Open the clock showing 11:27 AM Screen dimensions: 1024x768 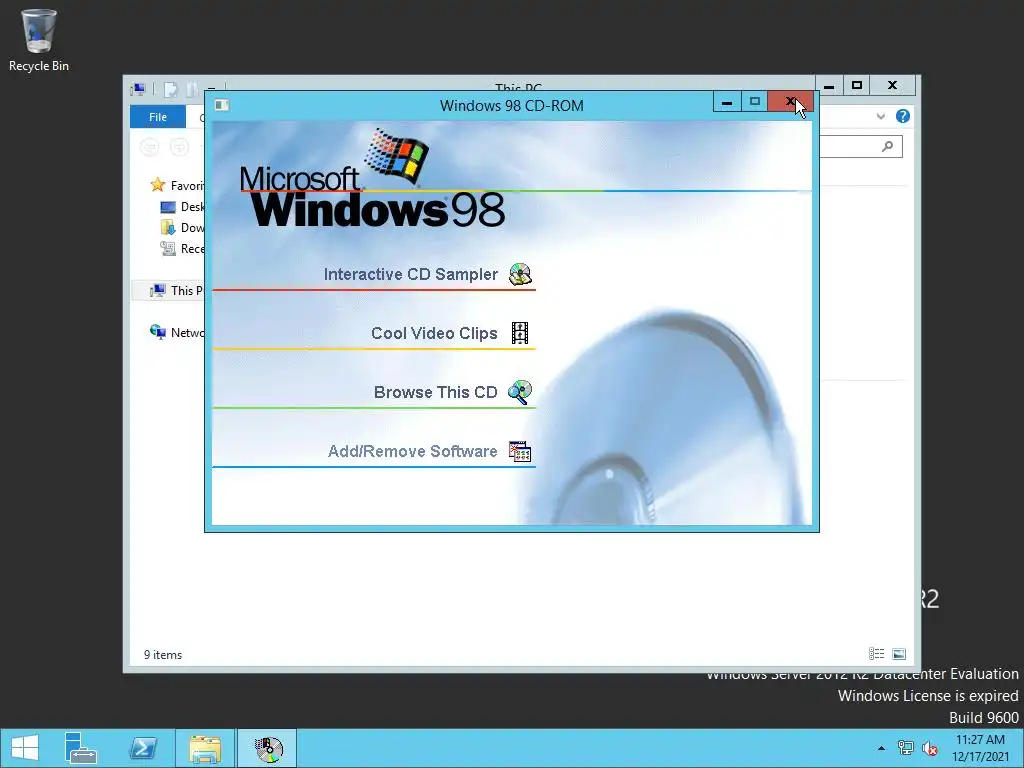980,748
